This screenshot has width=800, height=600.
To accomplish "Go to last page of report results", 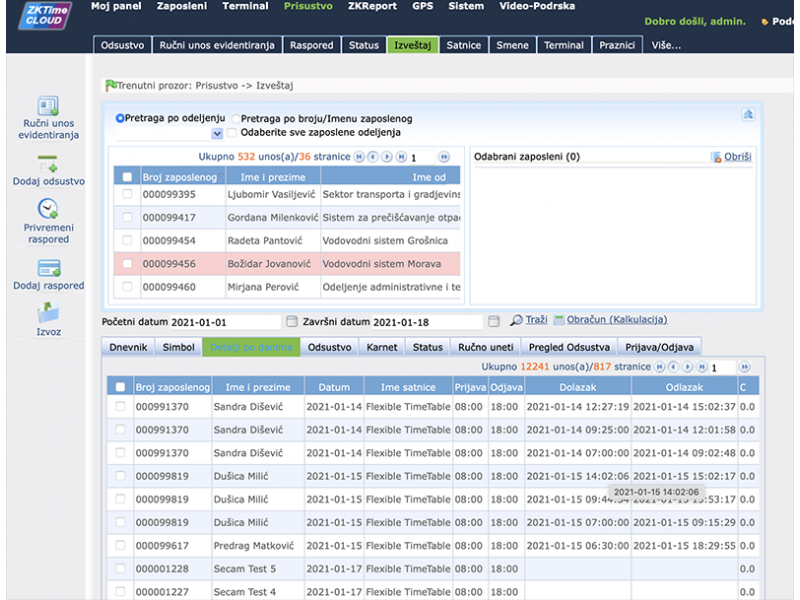I will coord(702,367).
